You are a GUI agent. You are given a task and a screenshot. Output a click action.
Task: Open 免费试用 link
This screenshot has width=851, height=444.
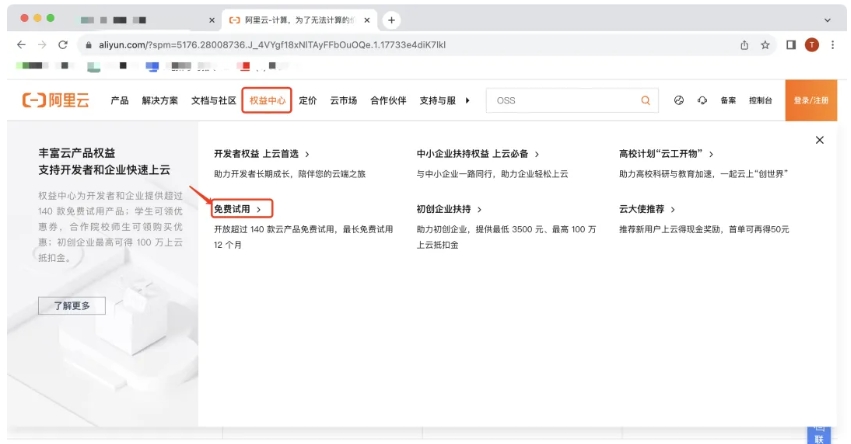[232, 209]
